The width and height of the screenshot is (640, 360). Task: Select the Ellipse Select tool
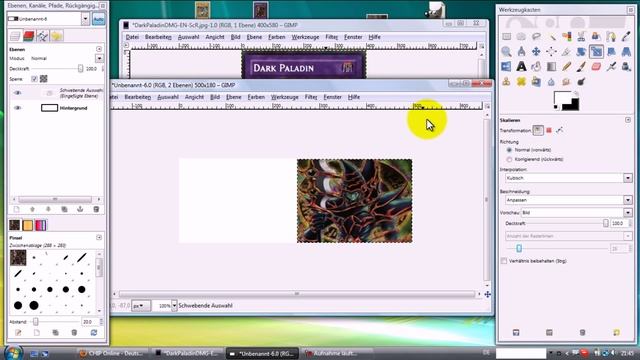[x=521, y=37]
